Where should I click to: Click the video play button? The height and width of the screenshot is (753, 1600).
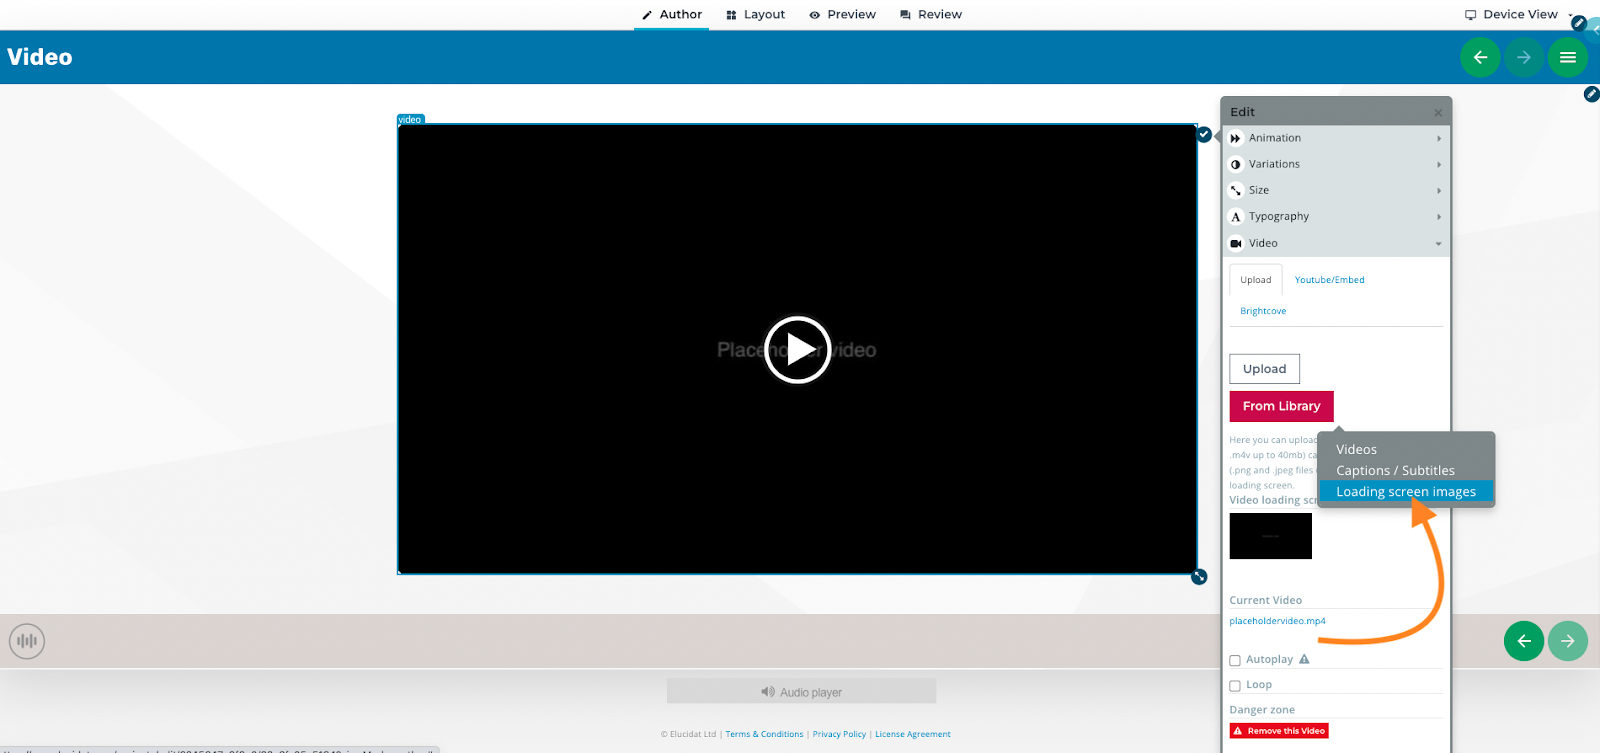(797, 349)
